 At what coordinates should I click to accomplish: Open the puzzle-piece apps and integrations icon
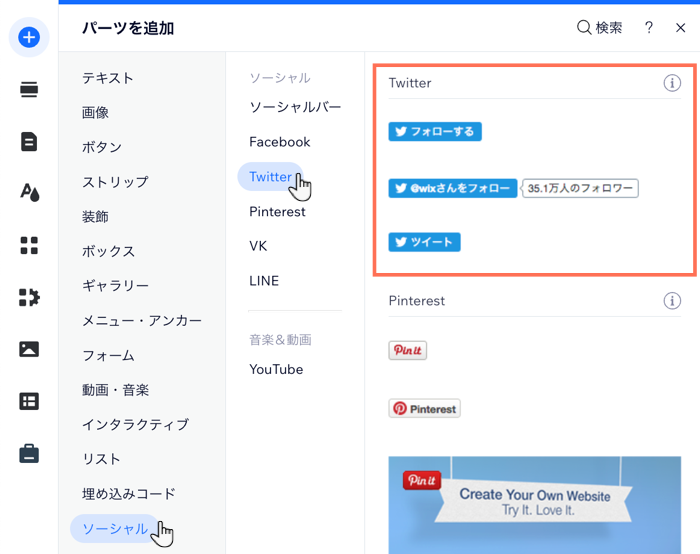coord(29,297)
